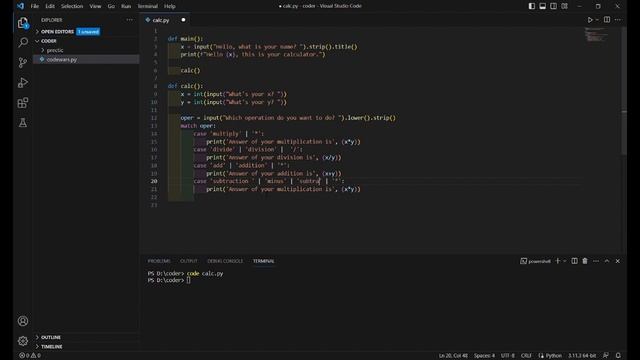Click 3.11.3 64-bit interpreter selector
Image resolution: width=640 pixels, height=360 pixels.
tap(582, 356)
